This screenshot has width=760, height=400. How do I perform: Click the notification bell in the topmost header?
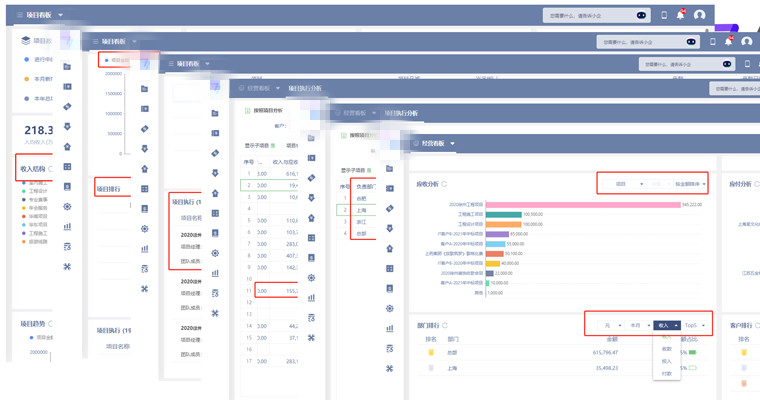click(681, 15)
